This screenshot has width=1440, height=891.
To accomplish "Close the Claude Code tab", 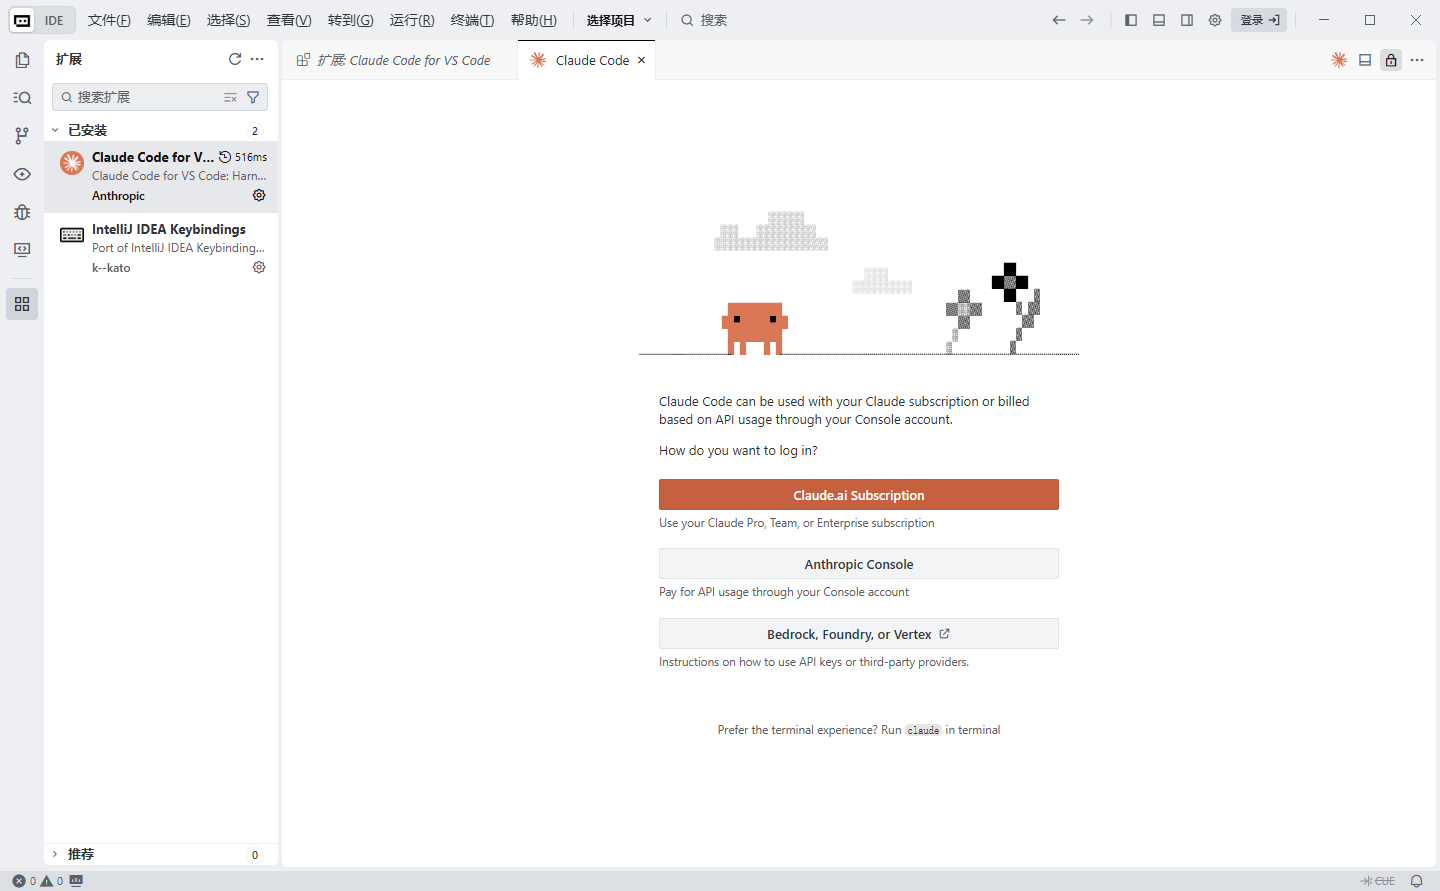I will (642, 60).
